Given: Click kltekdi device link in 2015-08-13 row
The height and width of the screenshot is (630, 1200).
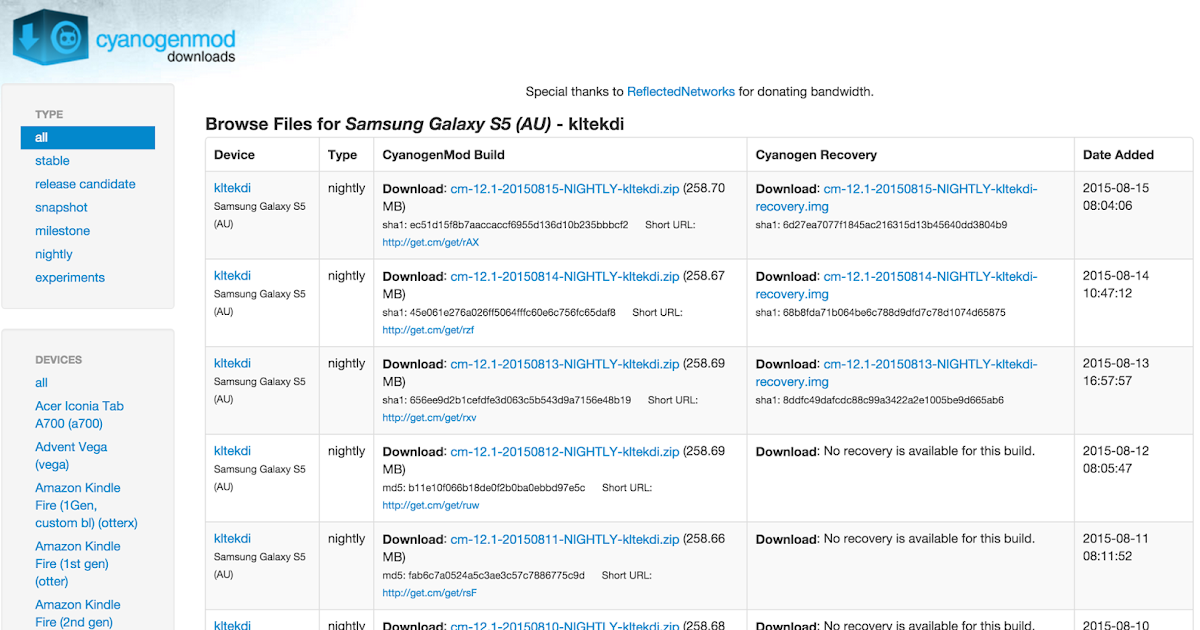Looking at the screenshot, I should pos(232,364).
